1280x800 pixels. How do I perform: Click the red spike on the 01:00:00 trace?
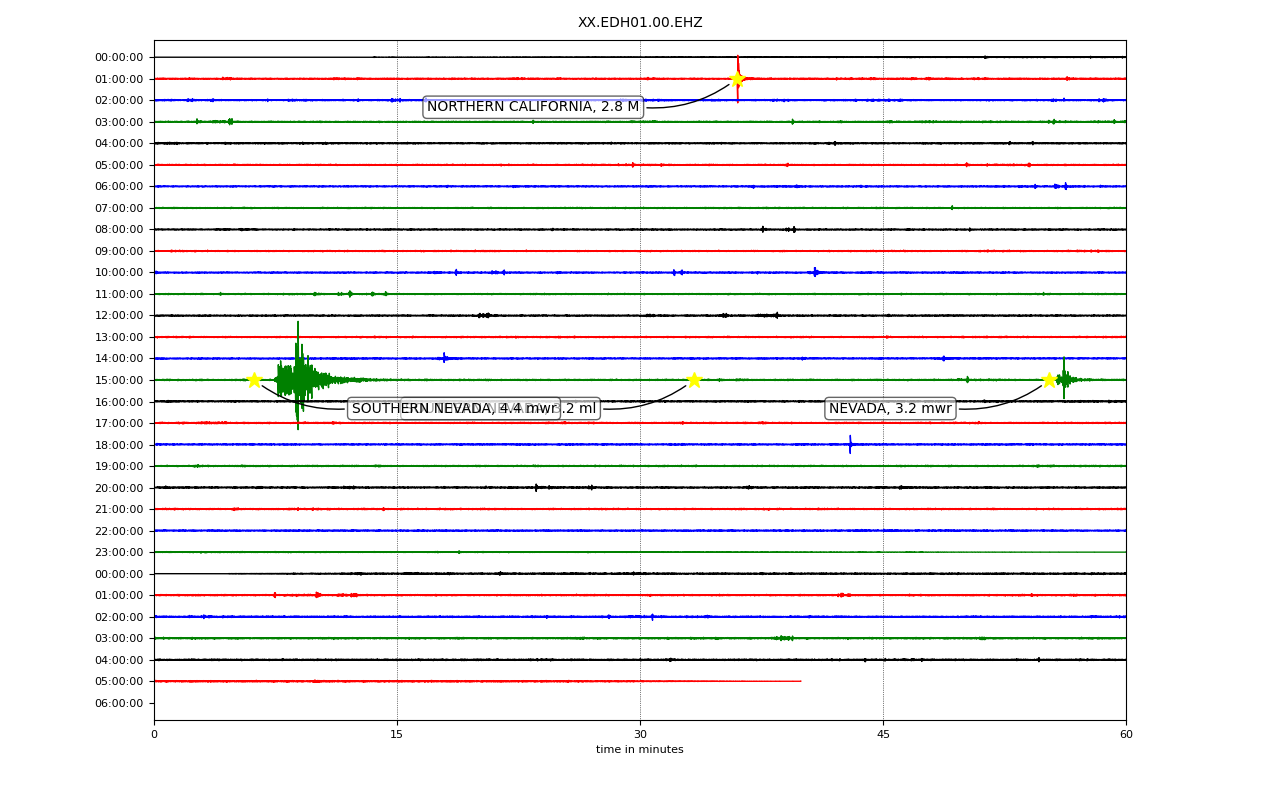pyautogui.click(x=738, y=78)
